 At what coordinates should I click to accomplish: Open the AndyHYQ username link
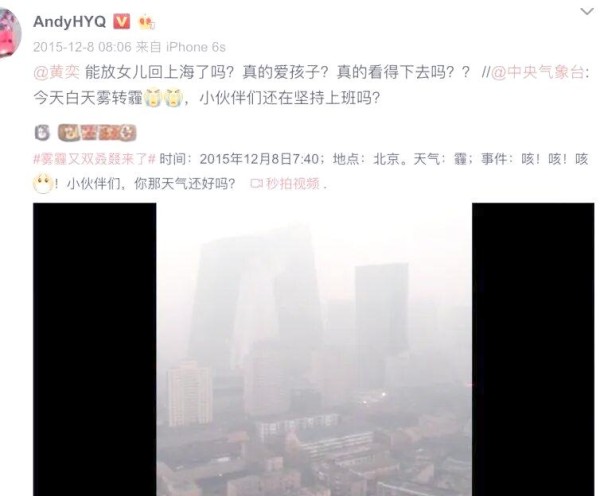(69, 21)
